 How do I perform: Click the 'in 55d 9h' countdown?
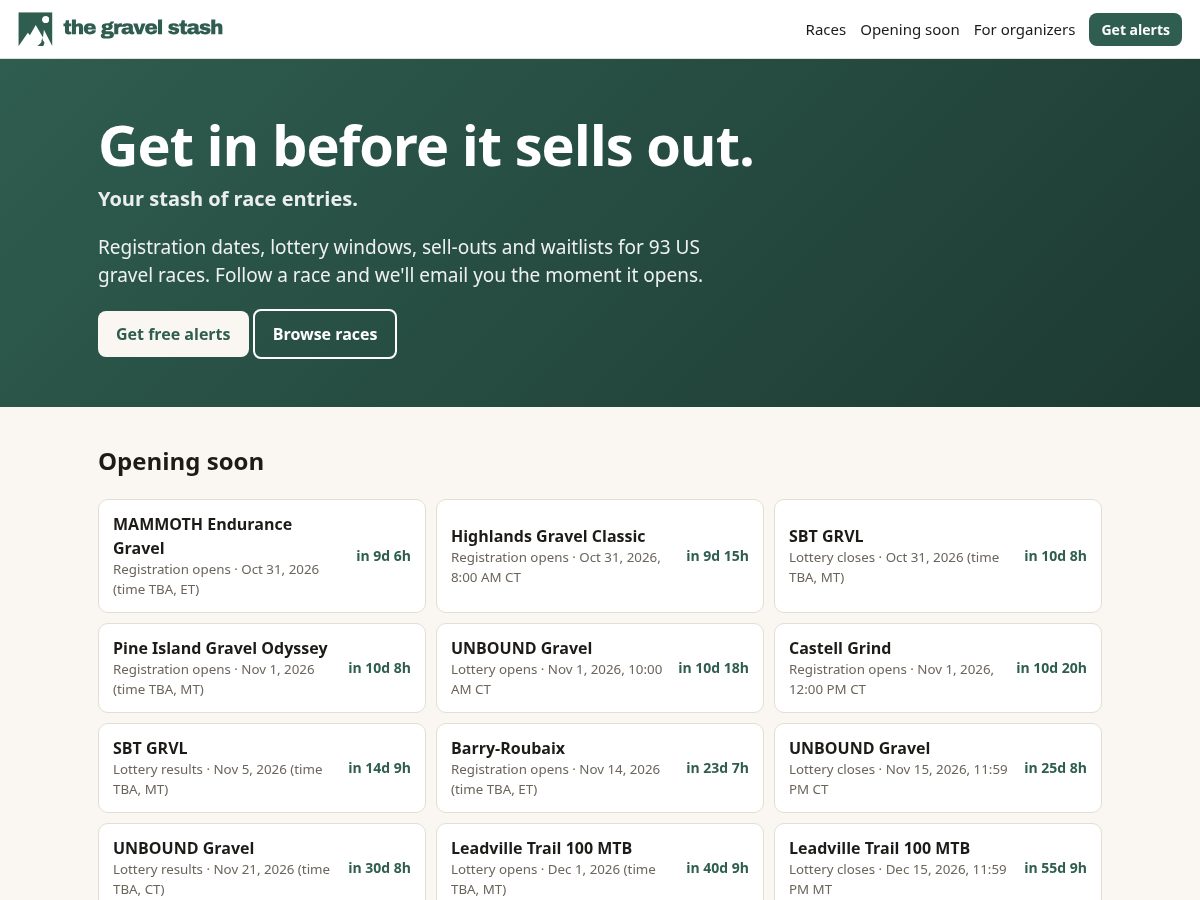1055,868
